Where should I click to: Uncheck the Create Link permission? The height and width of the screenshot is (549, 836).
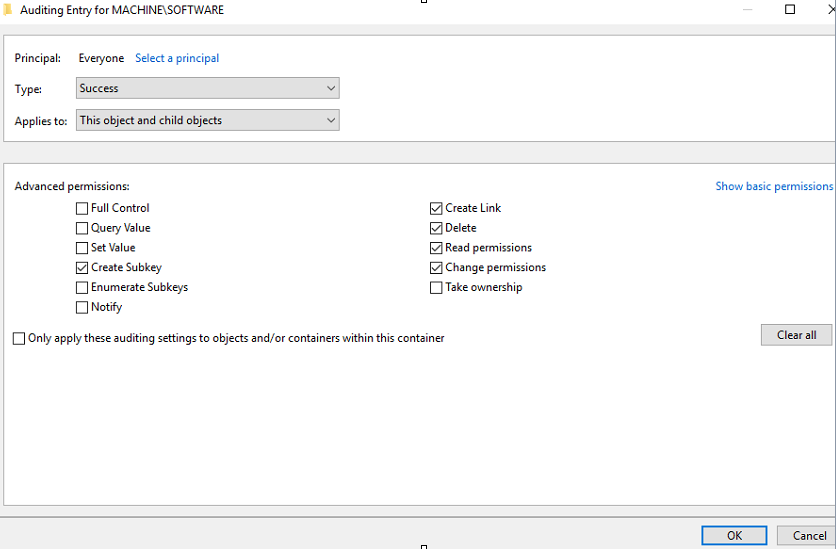click(x=436, y=208)
